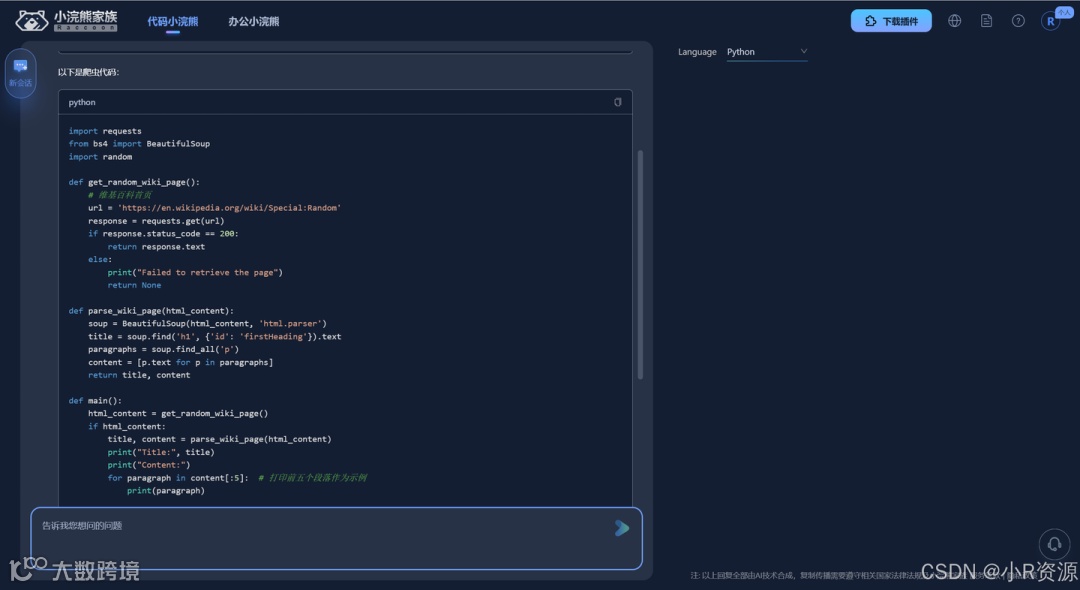1080x590 pixels.
Task: Open customer support headset icon
Action: point(1054,544)
